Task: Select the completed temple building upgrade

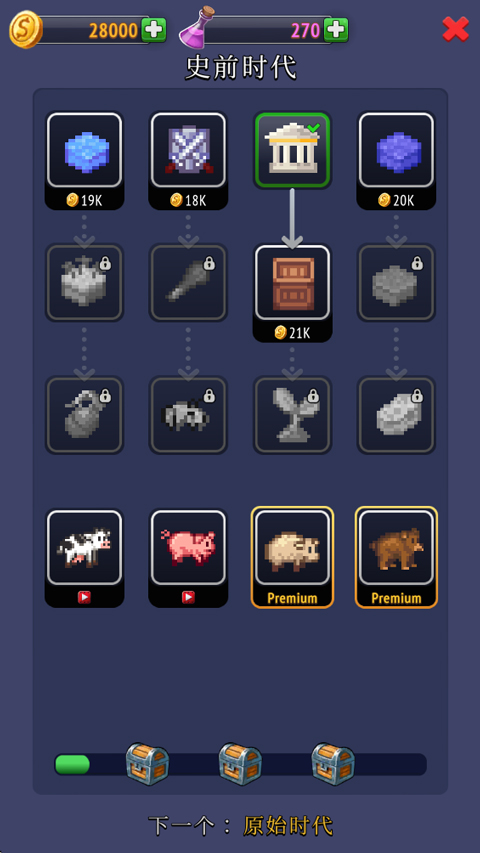Action: [292, 150]
